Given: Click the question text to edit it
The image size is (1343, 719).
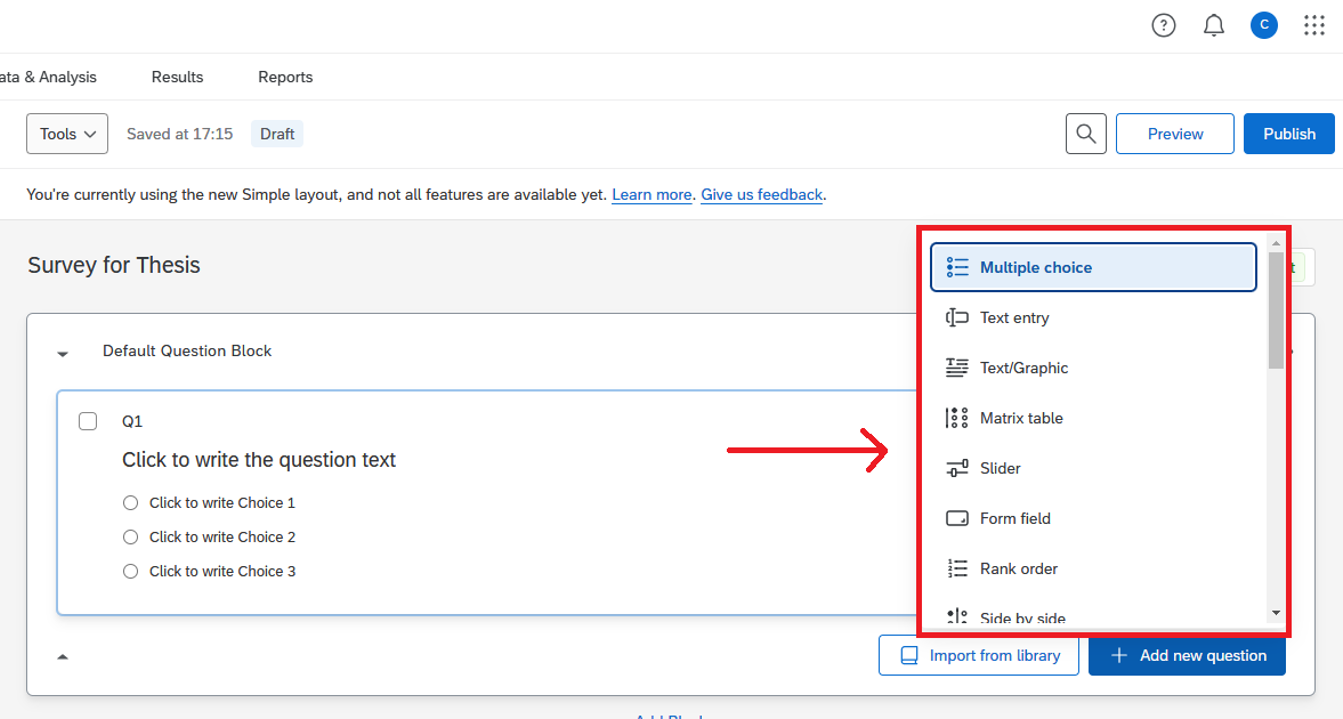Looking at the screenshot, I should (259, 460).
